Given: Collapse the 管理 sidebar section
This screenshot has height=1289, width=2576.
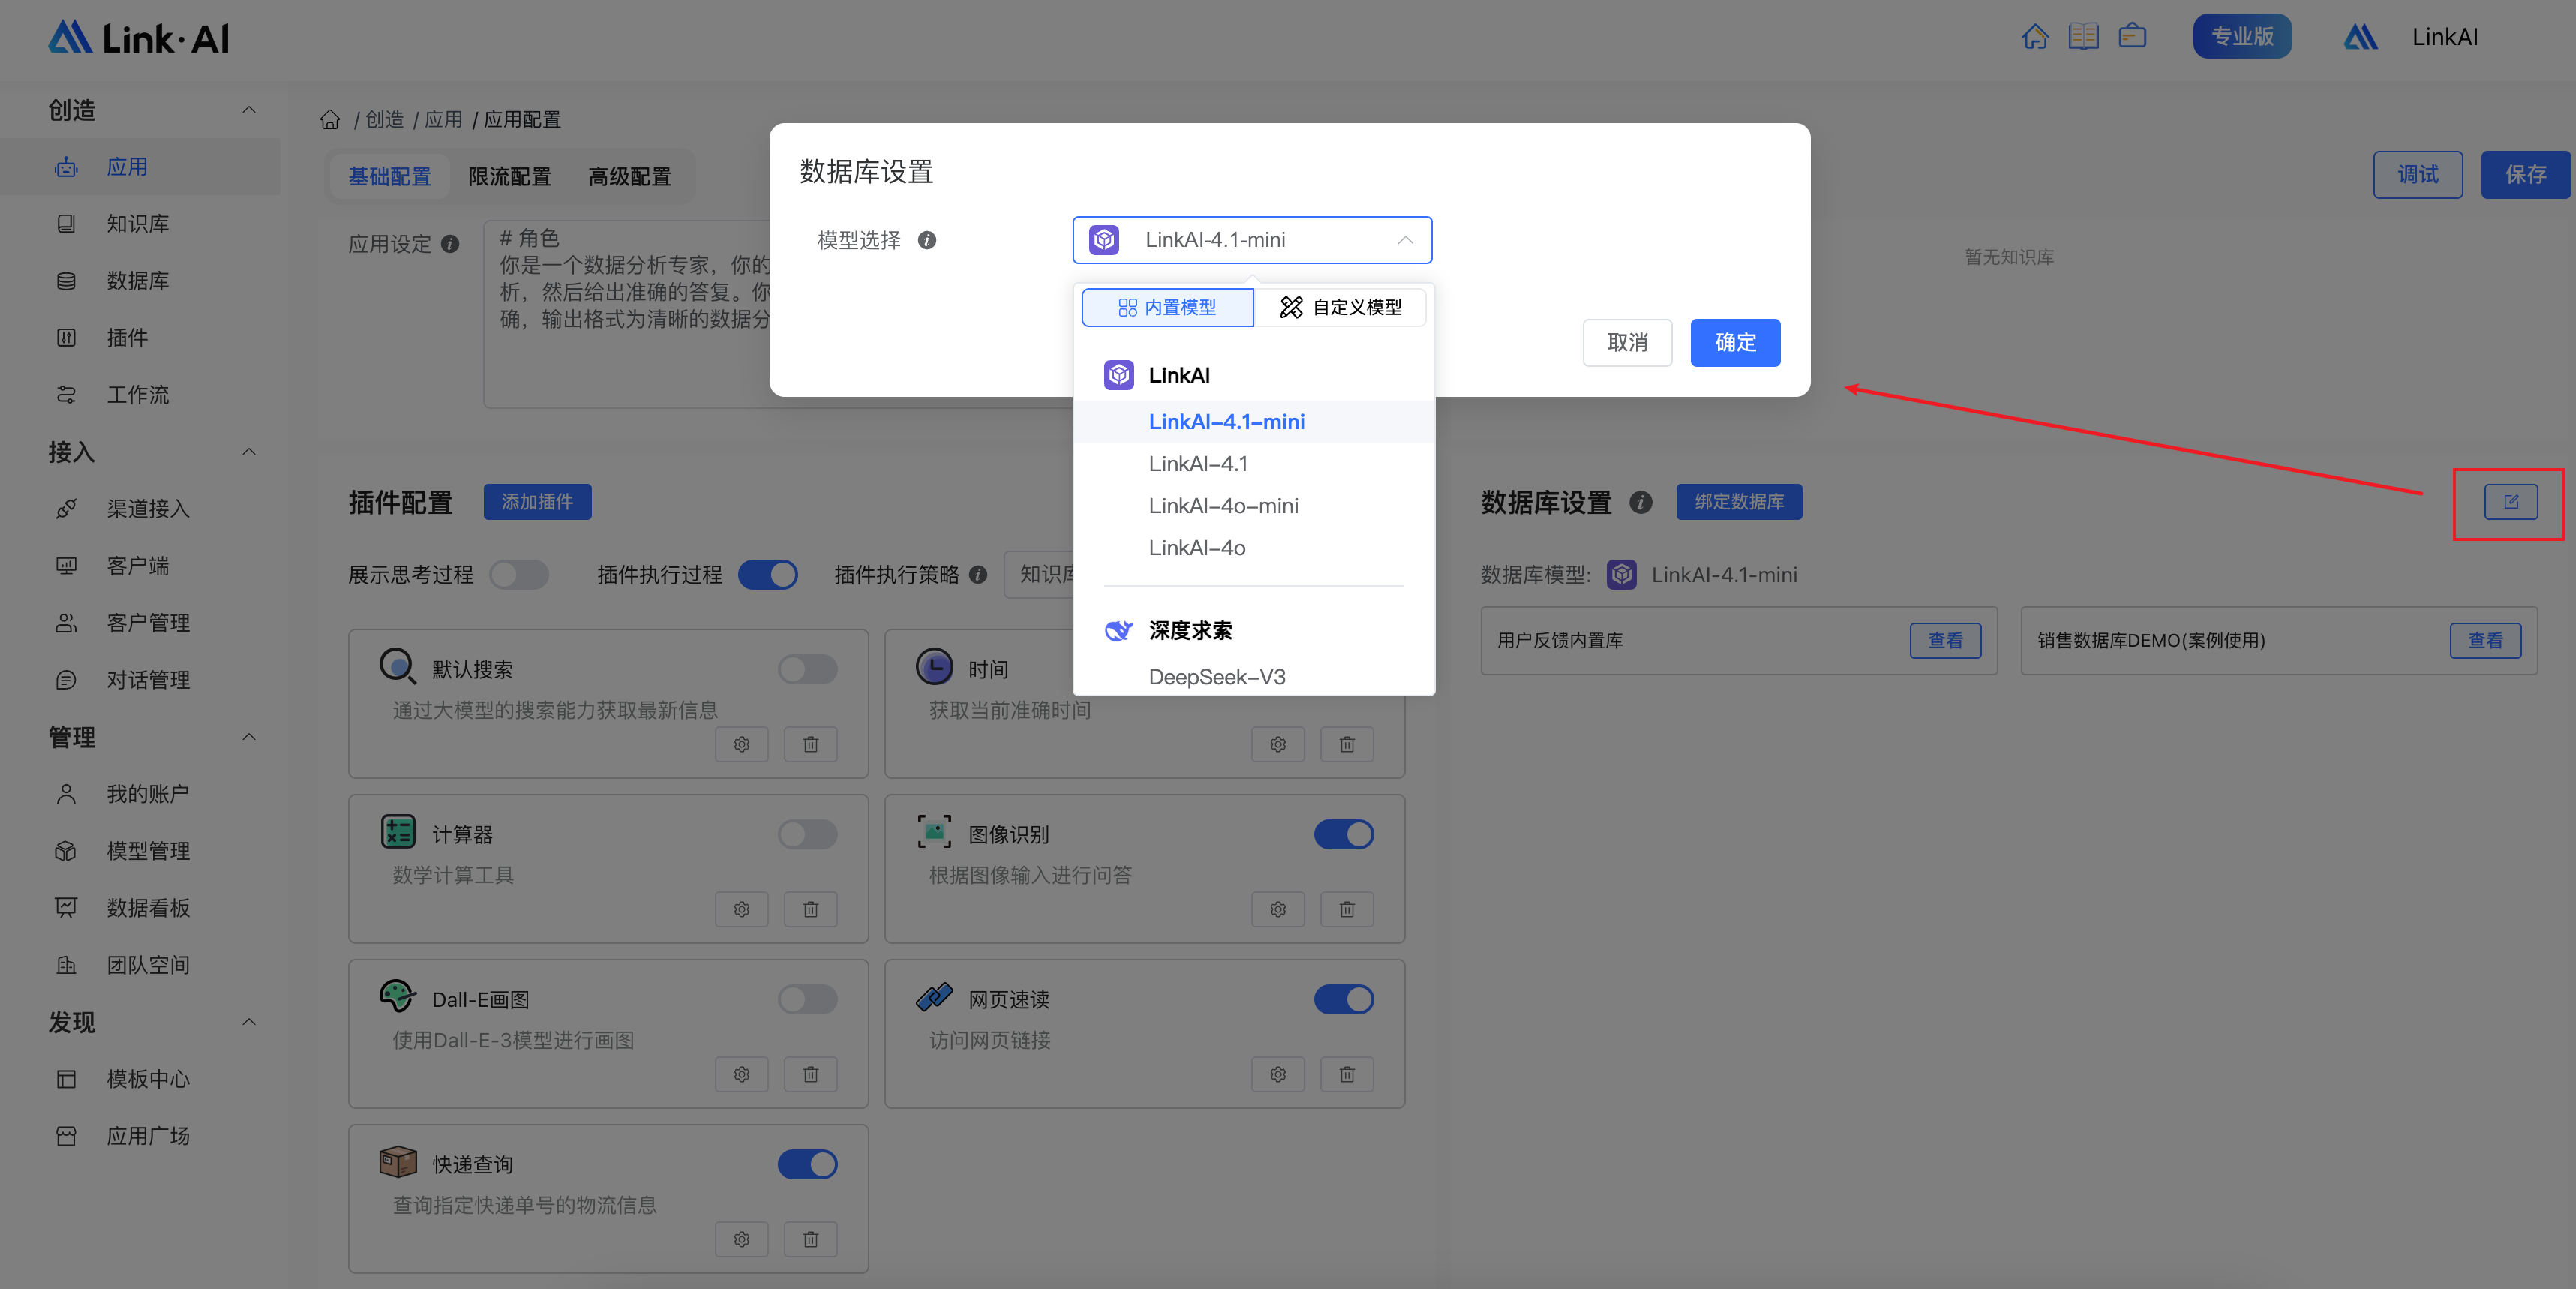Looking at the screenshot, I should (x=249, y=737).
